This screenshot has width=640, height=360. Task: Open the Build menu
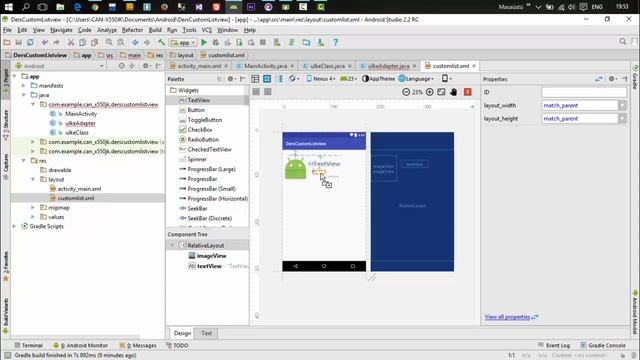[155, 30]
